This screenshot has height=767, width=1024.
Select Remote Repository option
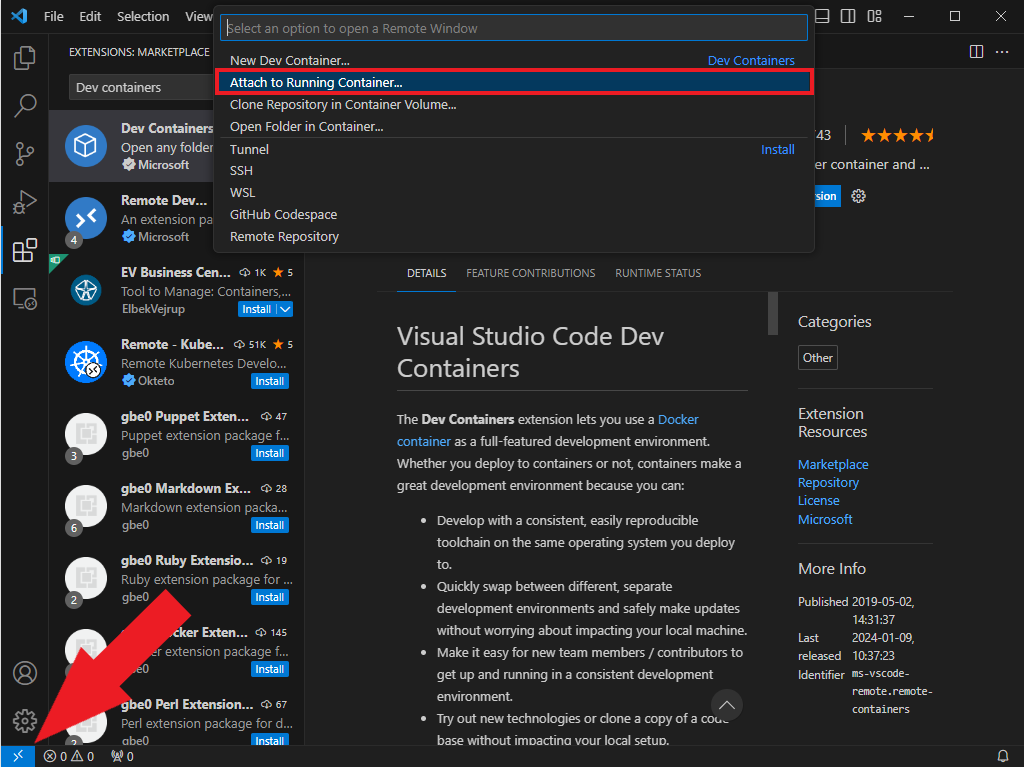[x=514, y=237]
